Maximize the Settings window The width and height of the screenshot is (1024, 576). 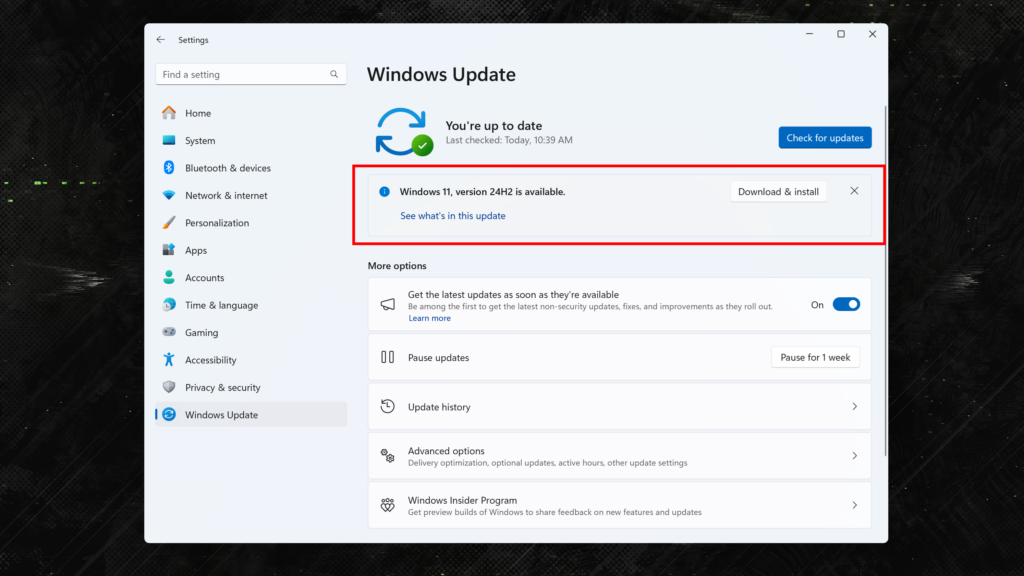840,34
